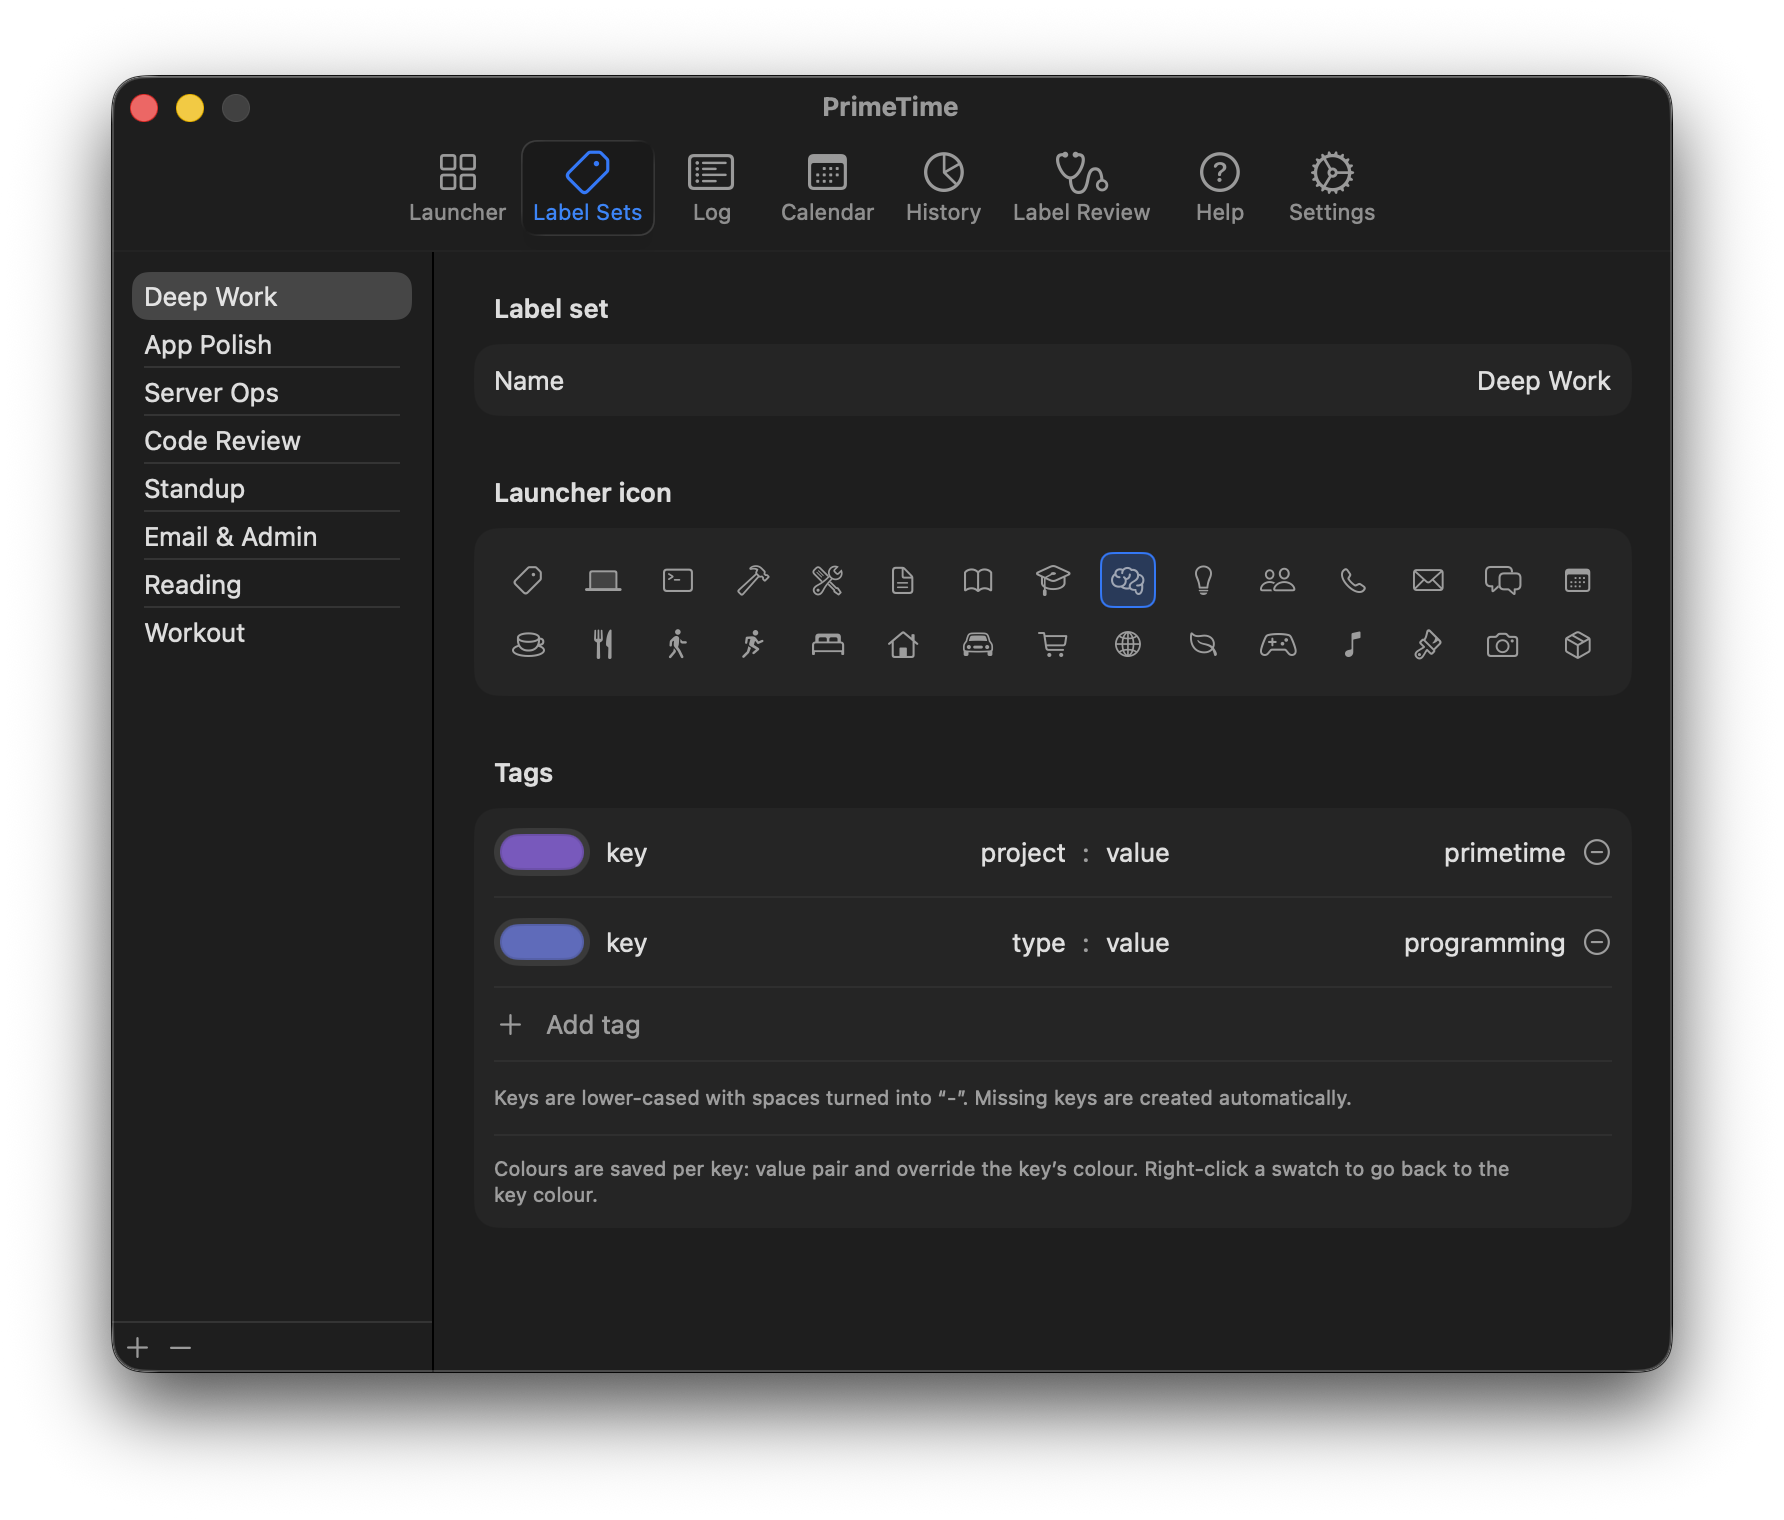Select the Reading label set
The image size is (1784, 1520).
coord(272,584)
